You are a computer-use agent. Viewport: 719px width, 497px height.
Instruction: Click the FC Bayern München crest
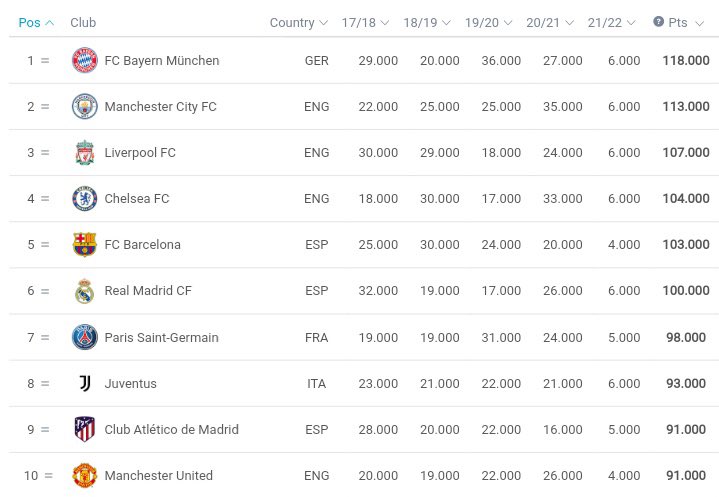coord(85,60)
